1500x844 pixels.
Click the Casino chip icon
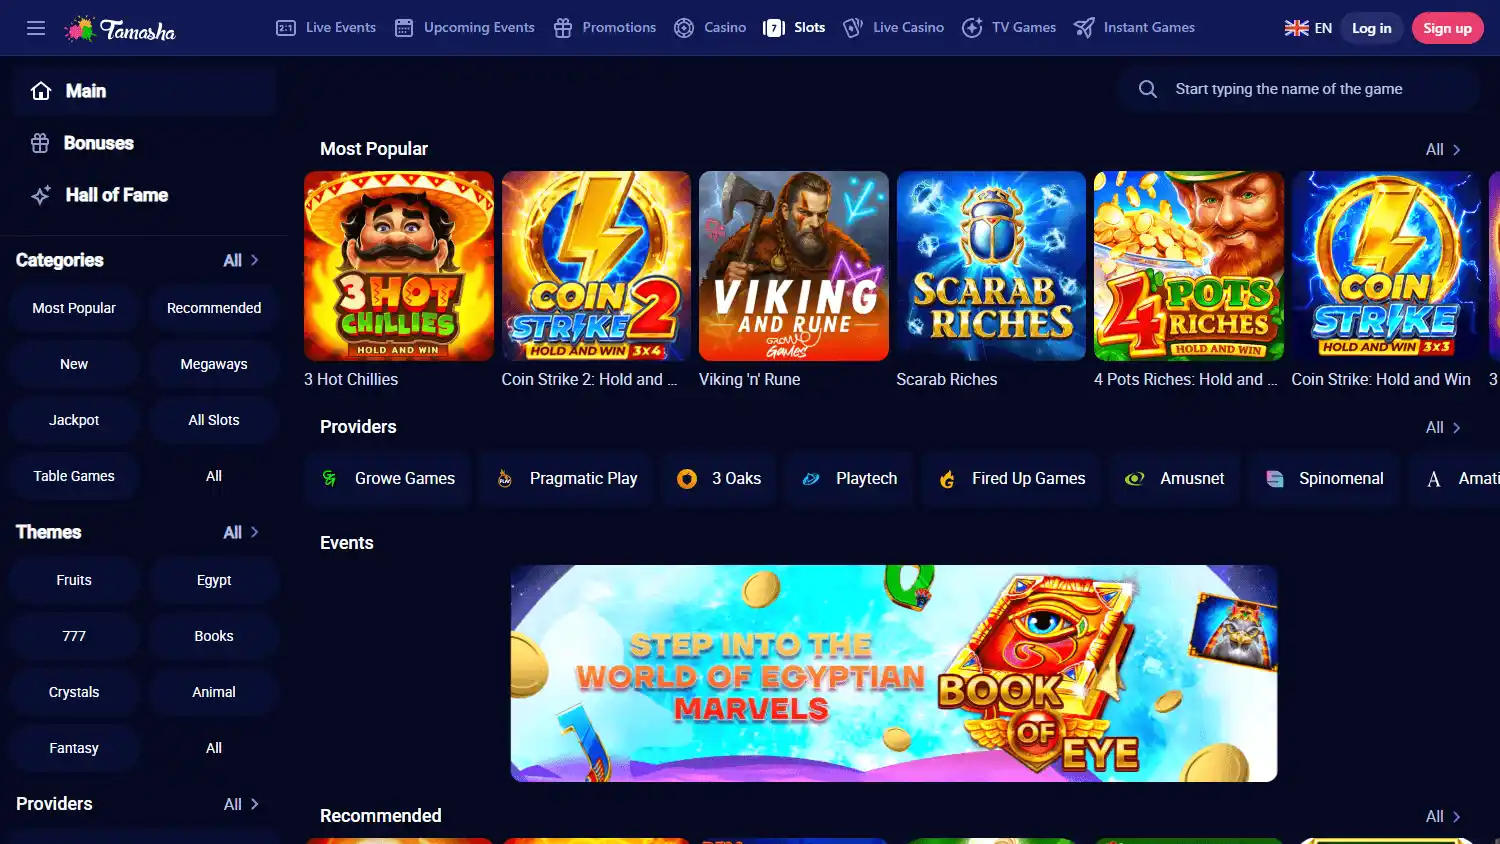point(684,28)
